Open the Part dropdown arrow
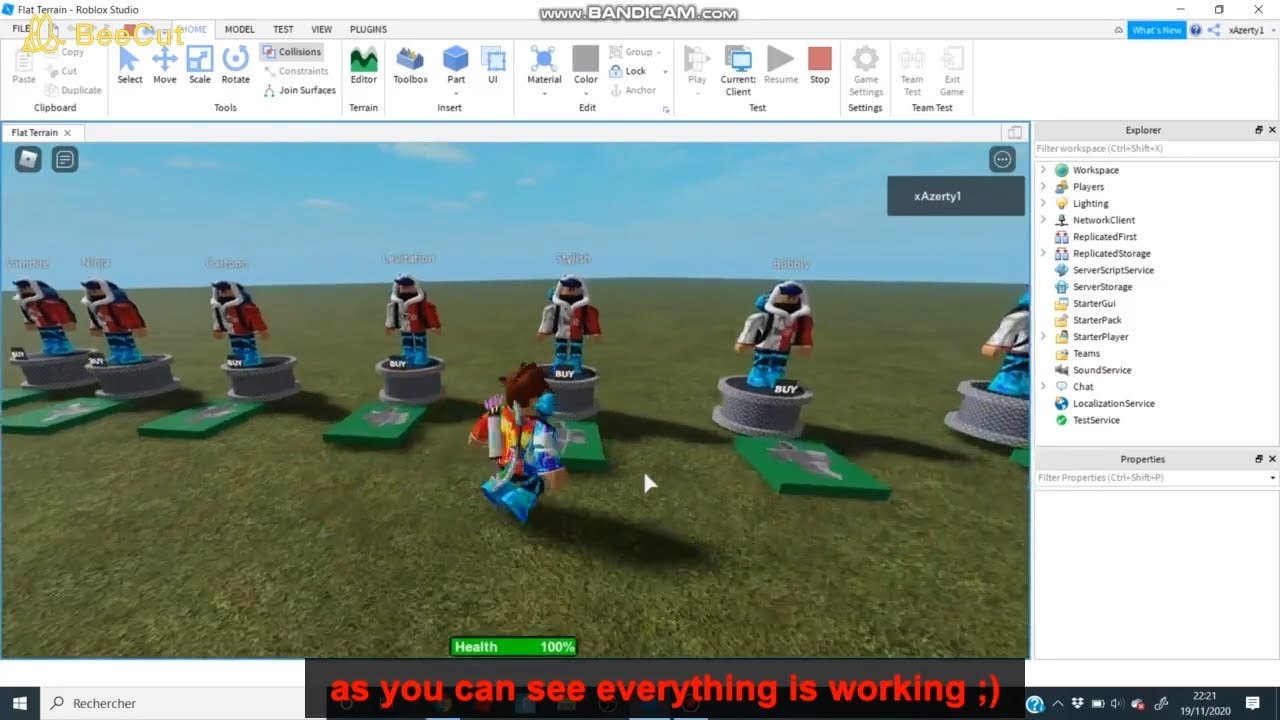This screenshot has width=1280, height=720. tap(456, 94)
